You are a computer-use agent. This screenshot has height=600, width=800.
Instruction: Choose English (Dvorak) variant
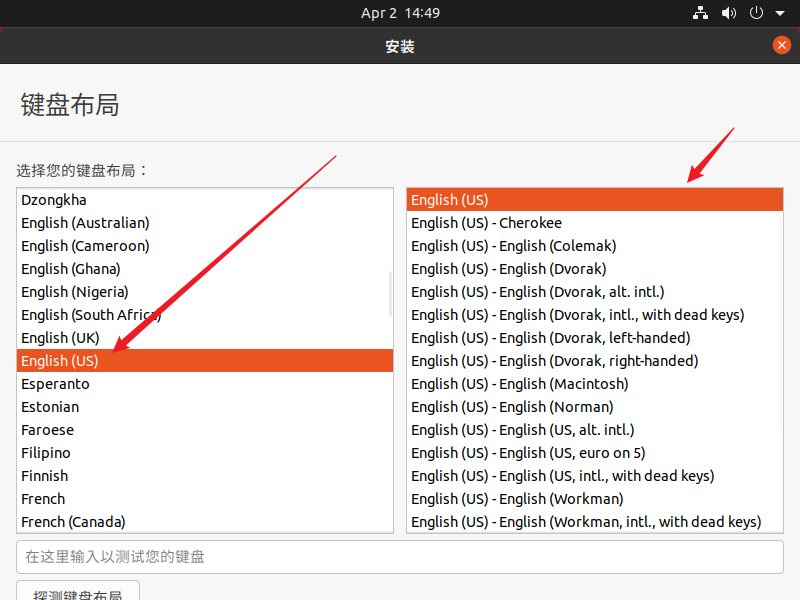[x=595, y=269]
